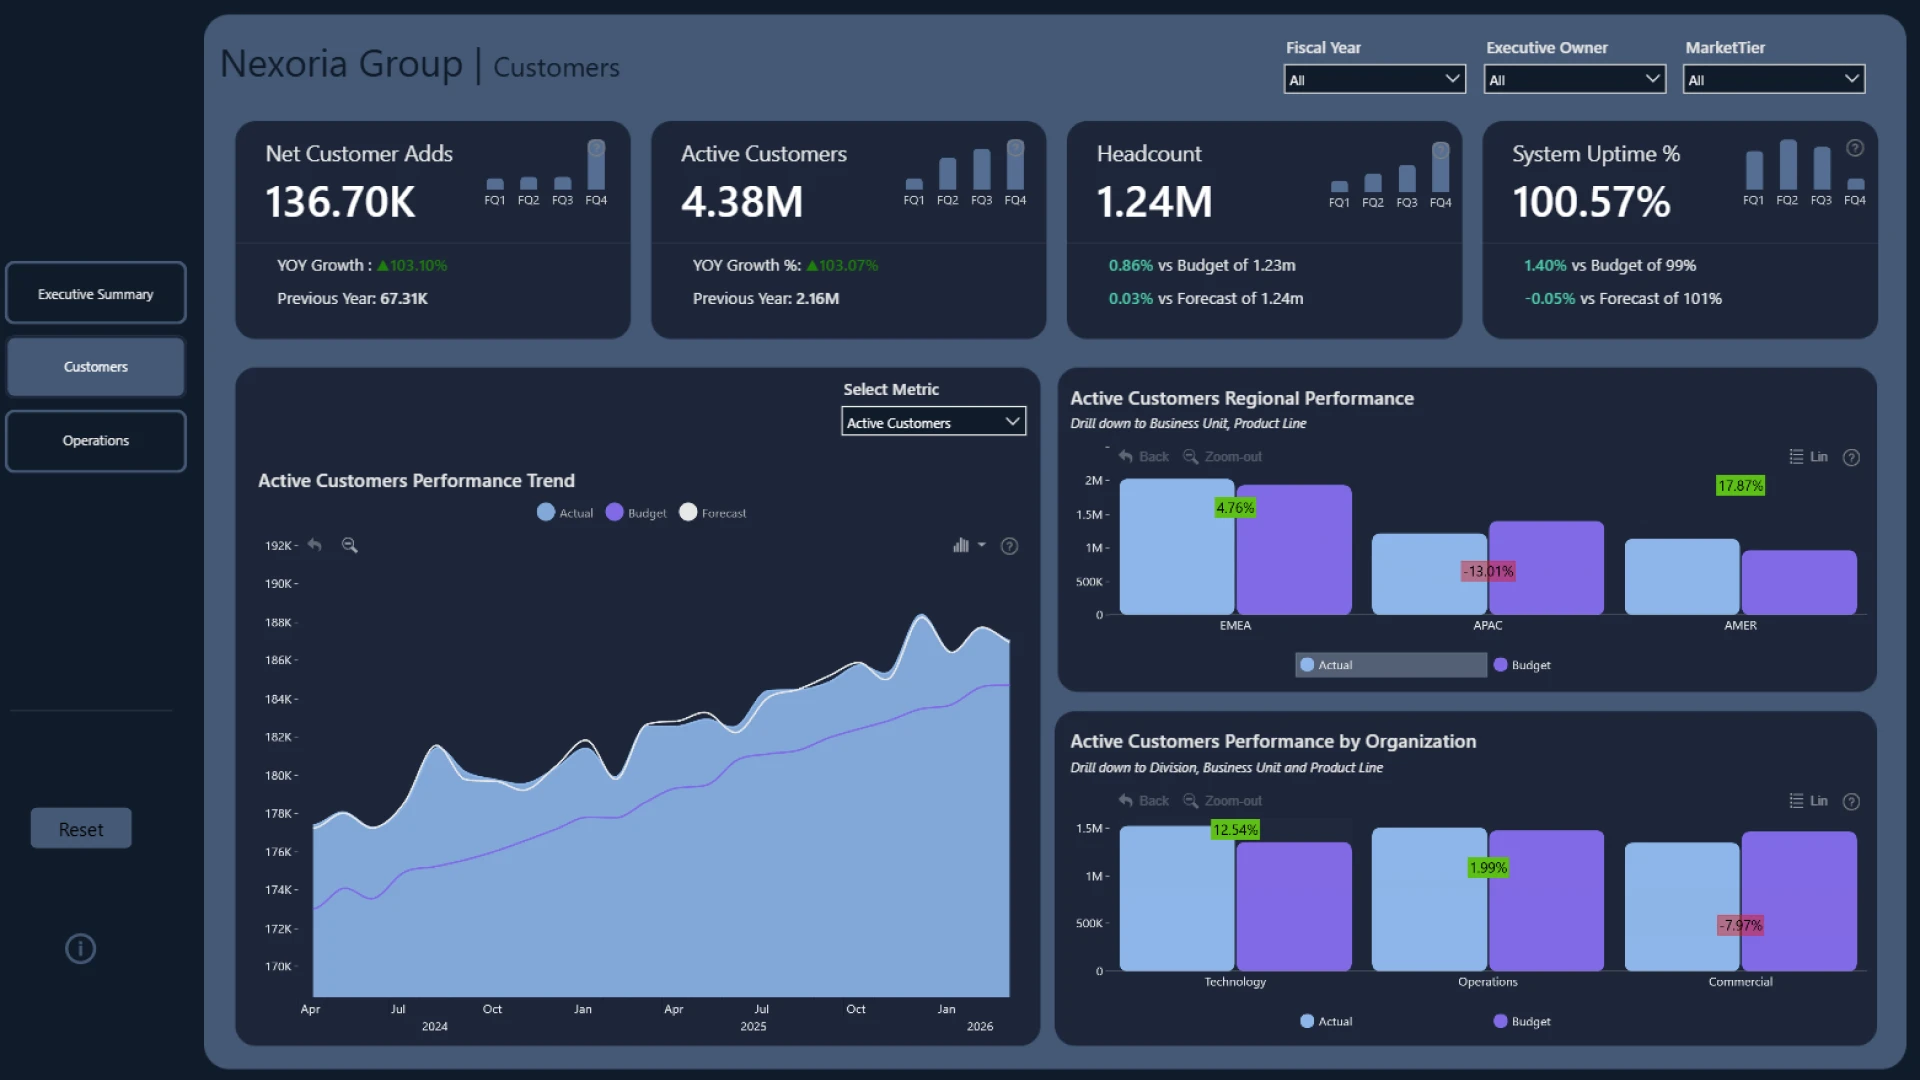Open the Fiscal Year dropdown

point(1374,79)
